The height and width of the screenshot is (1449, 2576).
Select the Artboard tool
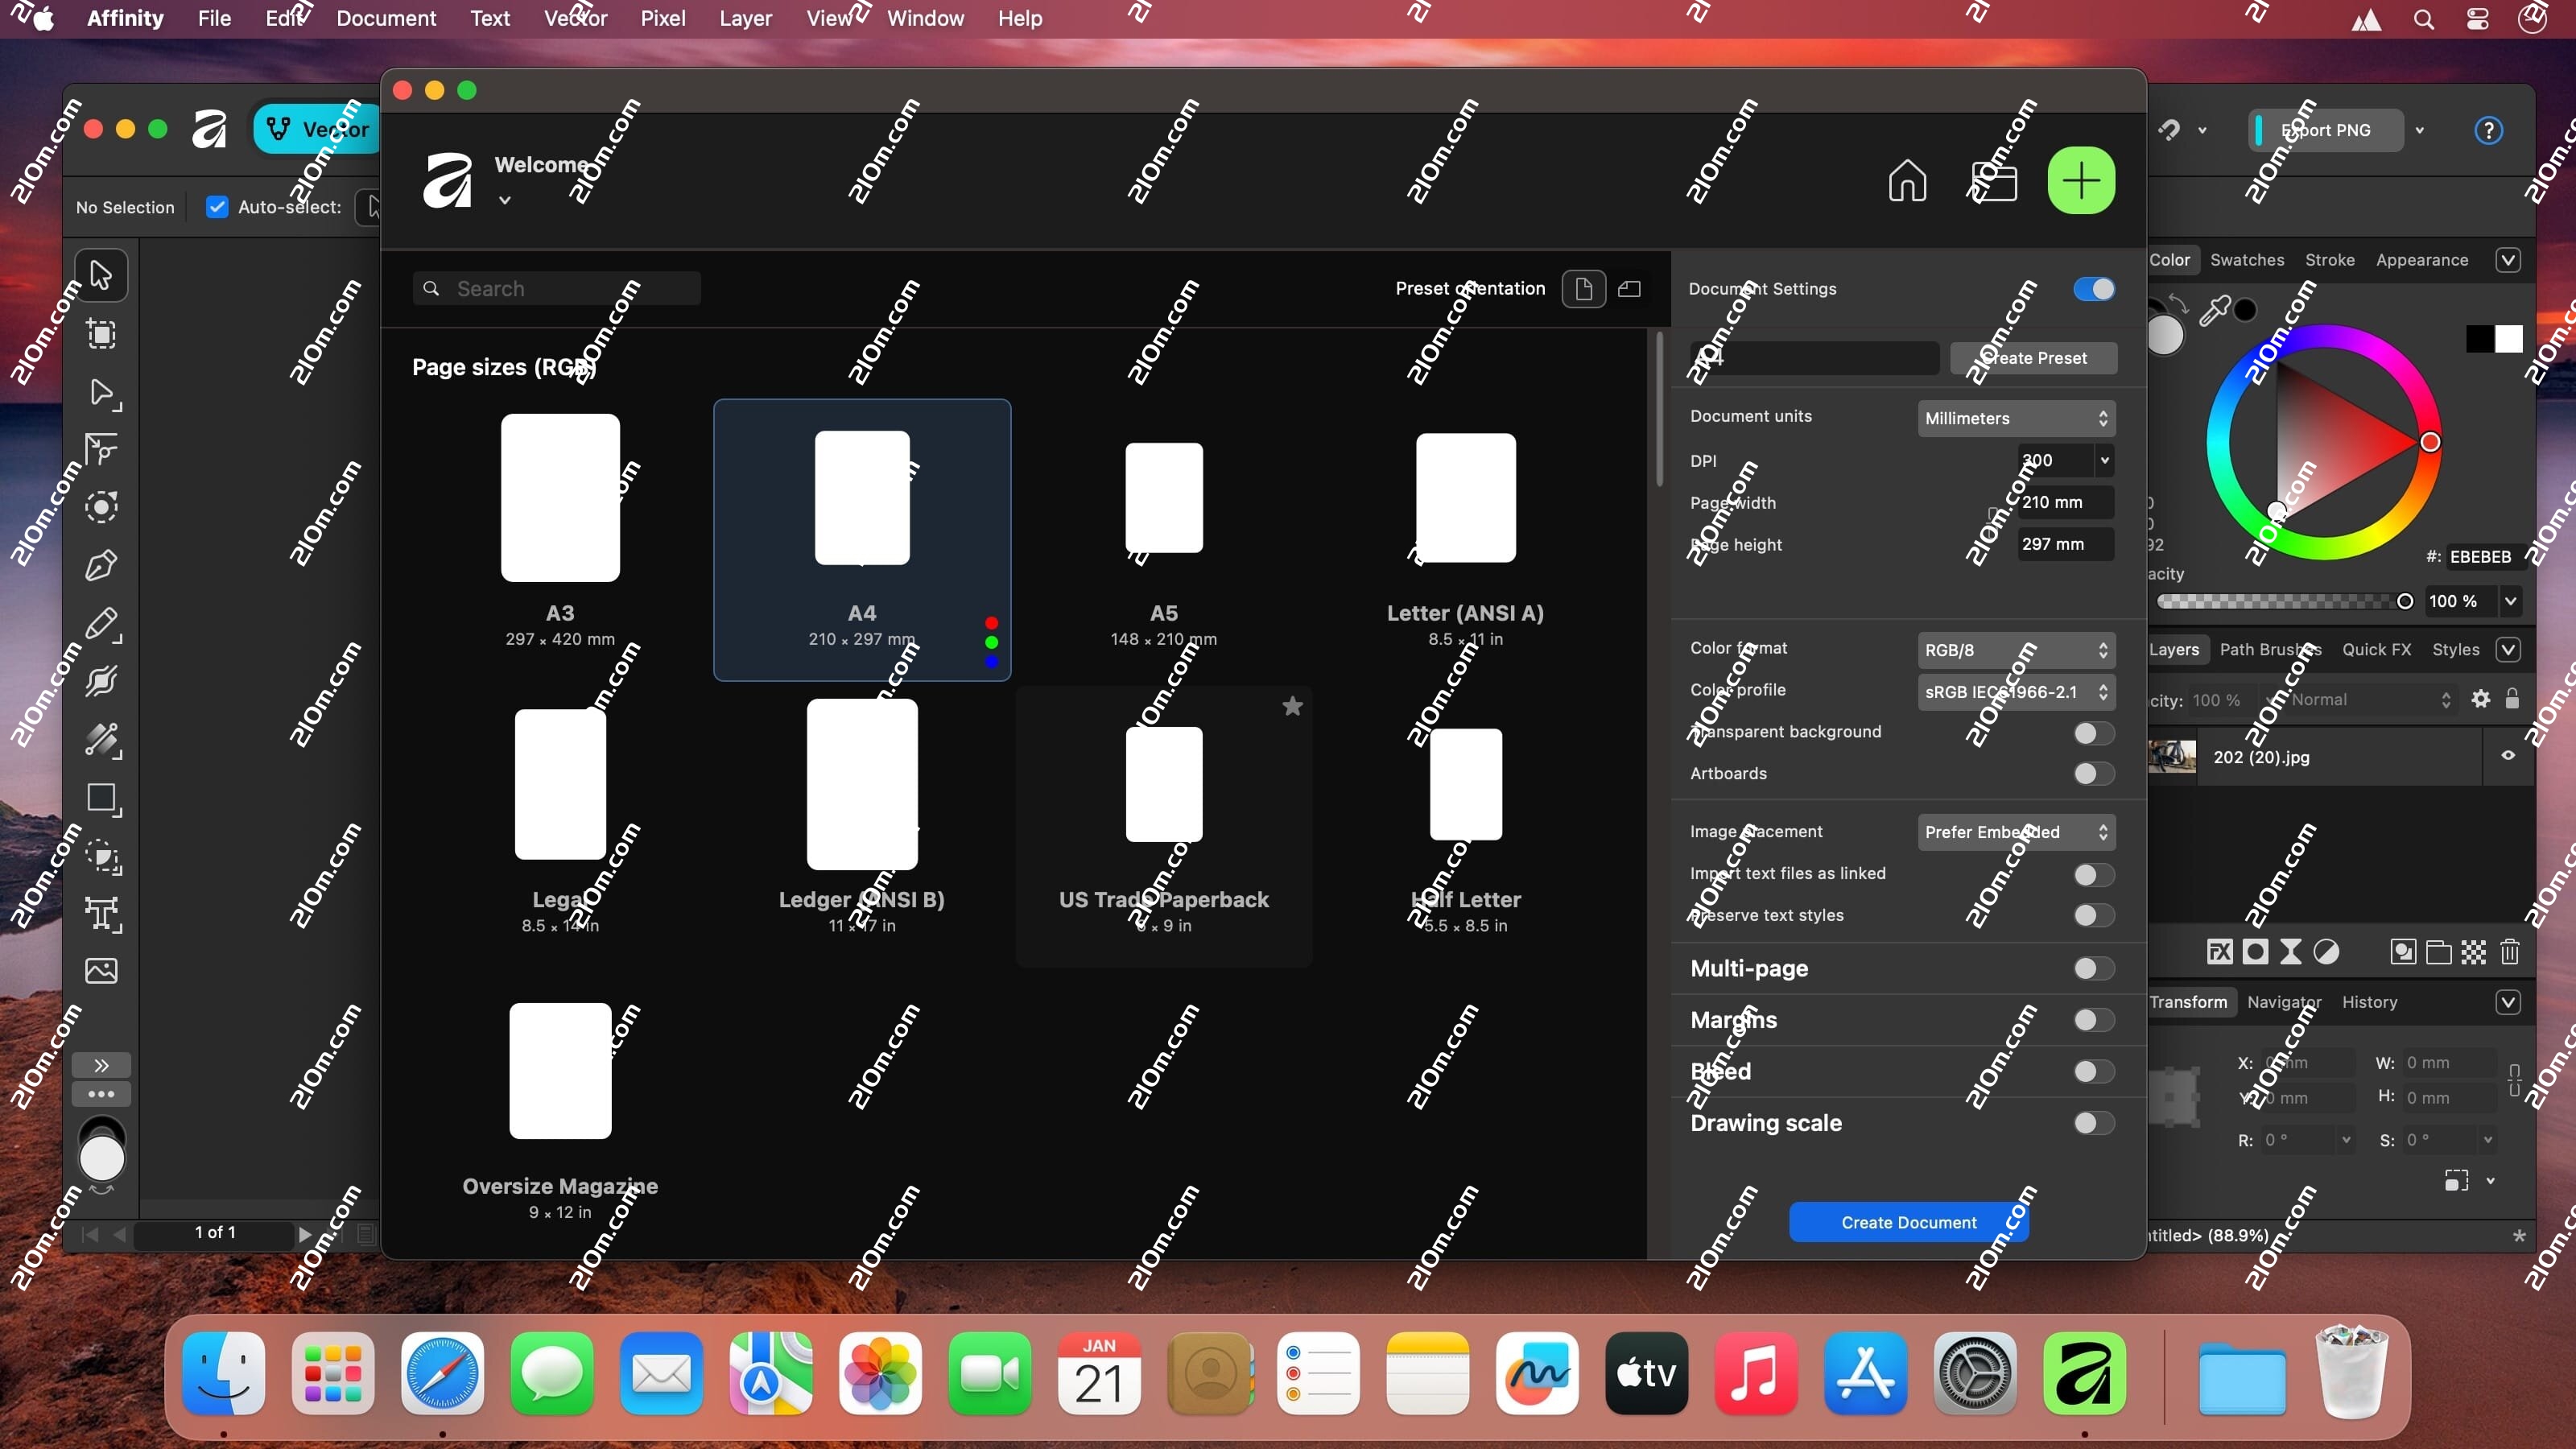101,334
